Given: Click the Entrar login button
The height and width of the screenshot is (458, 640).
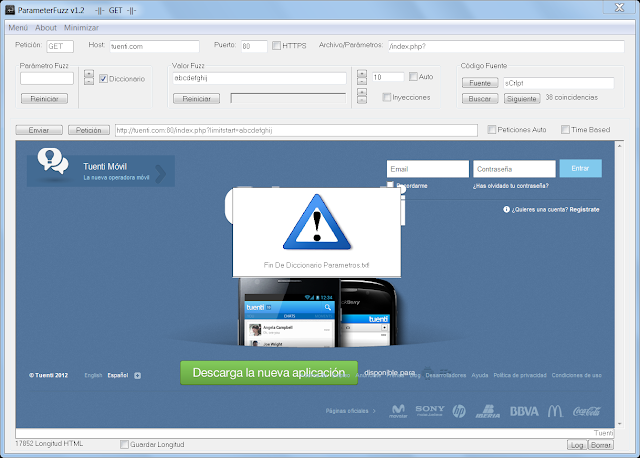Looking at the screenshot, I should (x=580, y=169).
